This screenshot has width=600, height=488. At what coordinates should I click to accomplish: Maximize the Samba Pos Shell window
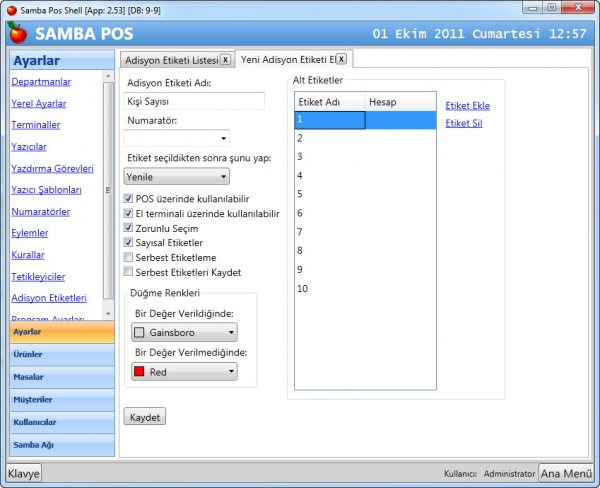(x=551, y=7)
